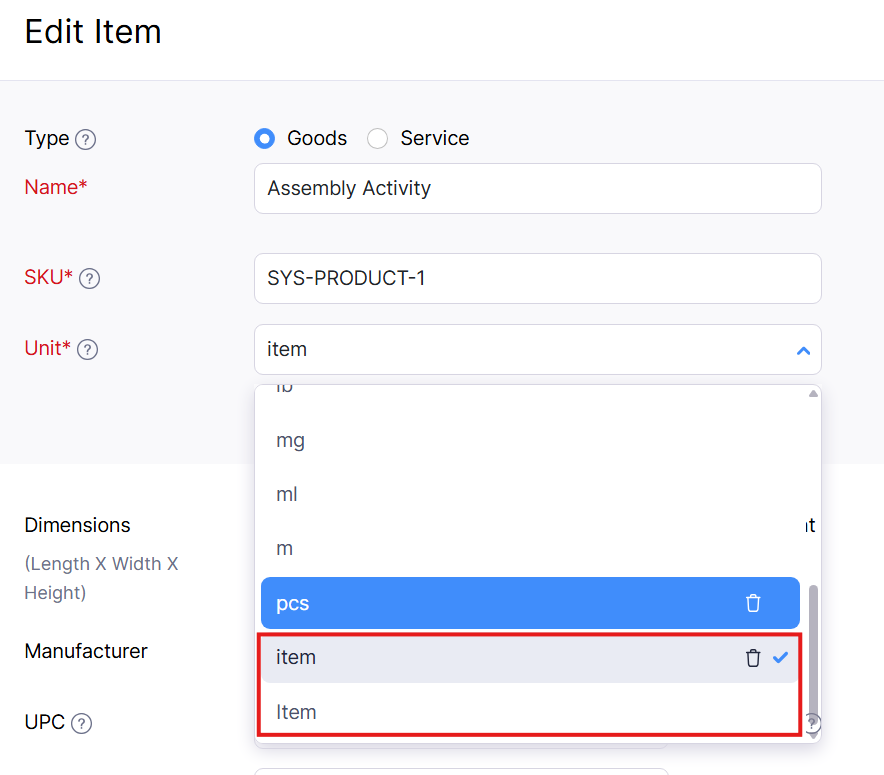Delete the pcs unit via trash icon
This screenshot has width=884, height=775.
(x=753, y=603)
